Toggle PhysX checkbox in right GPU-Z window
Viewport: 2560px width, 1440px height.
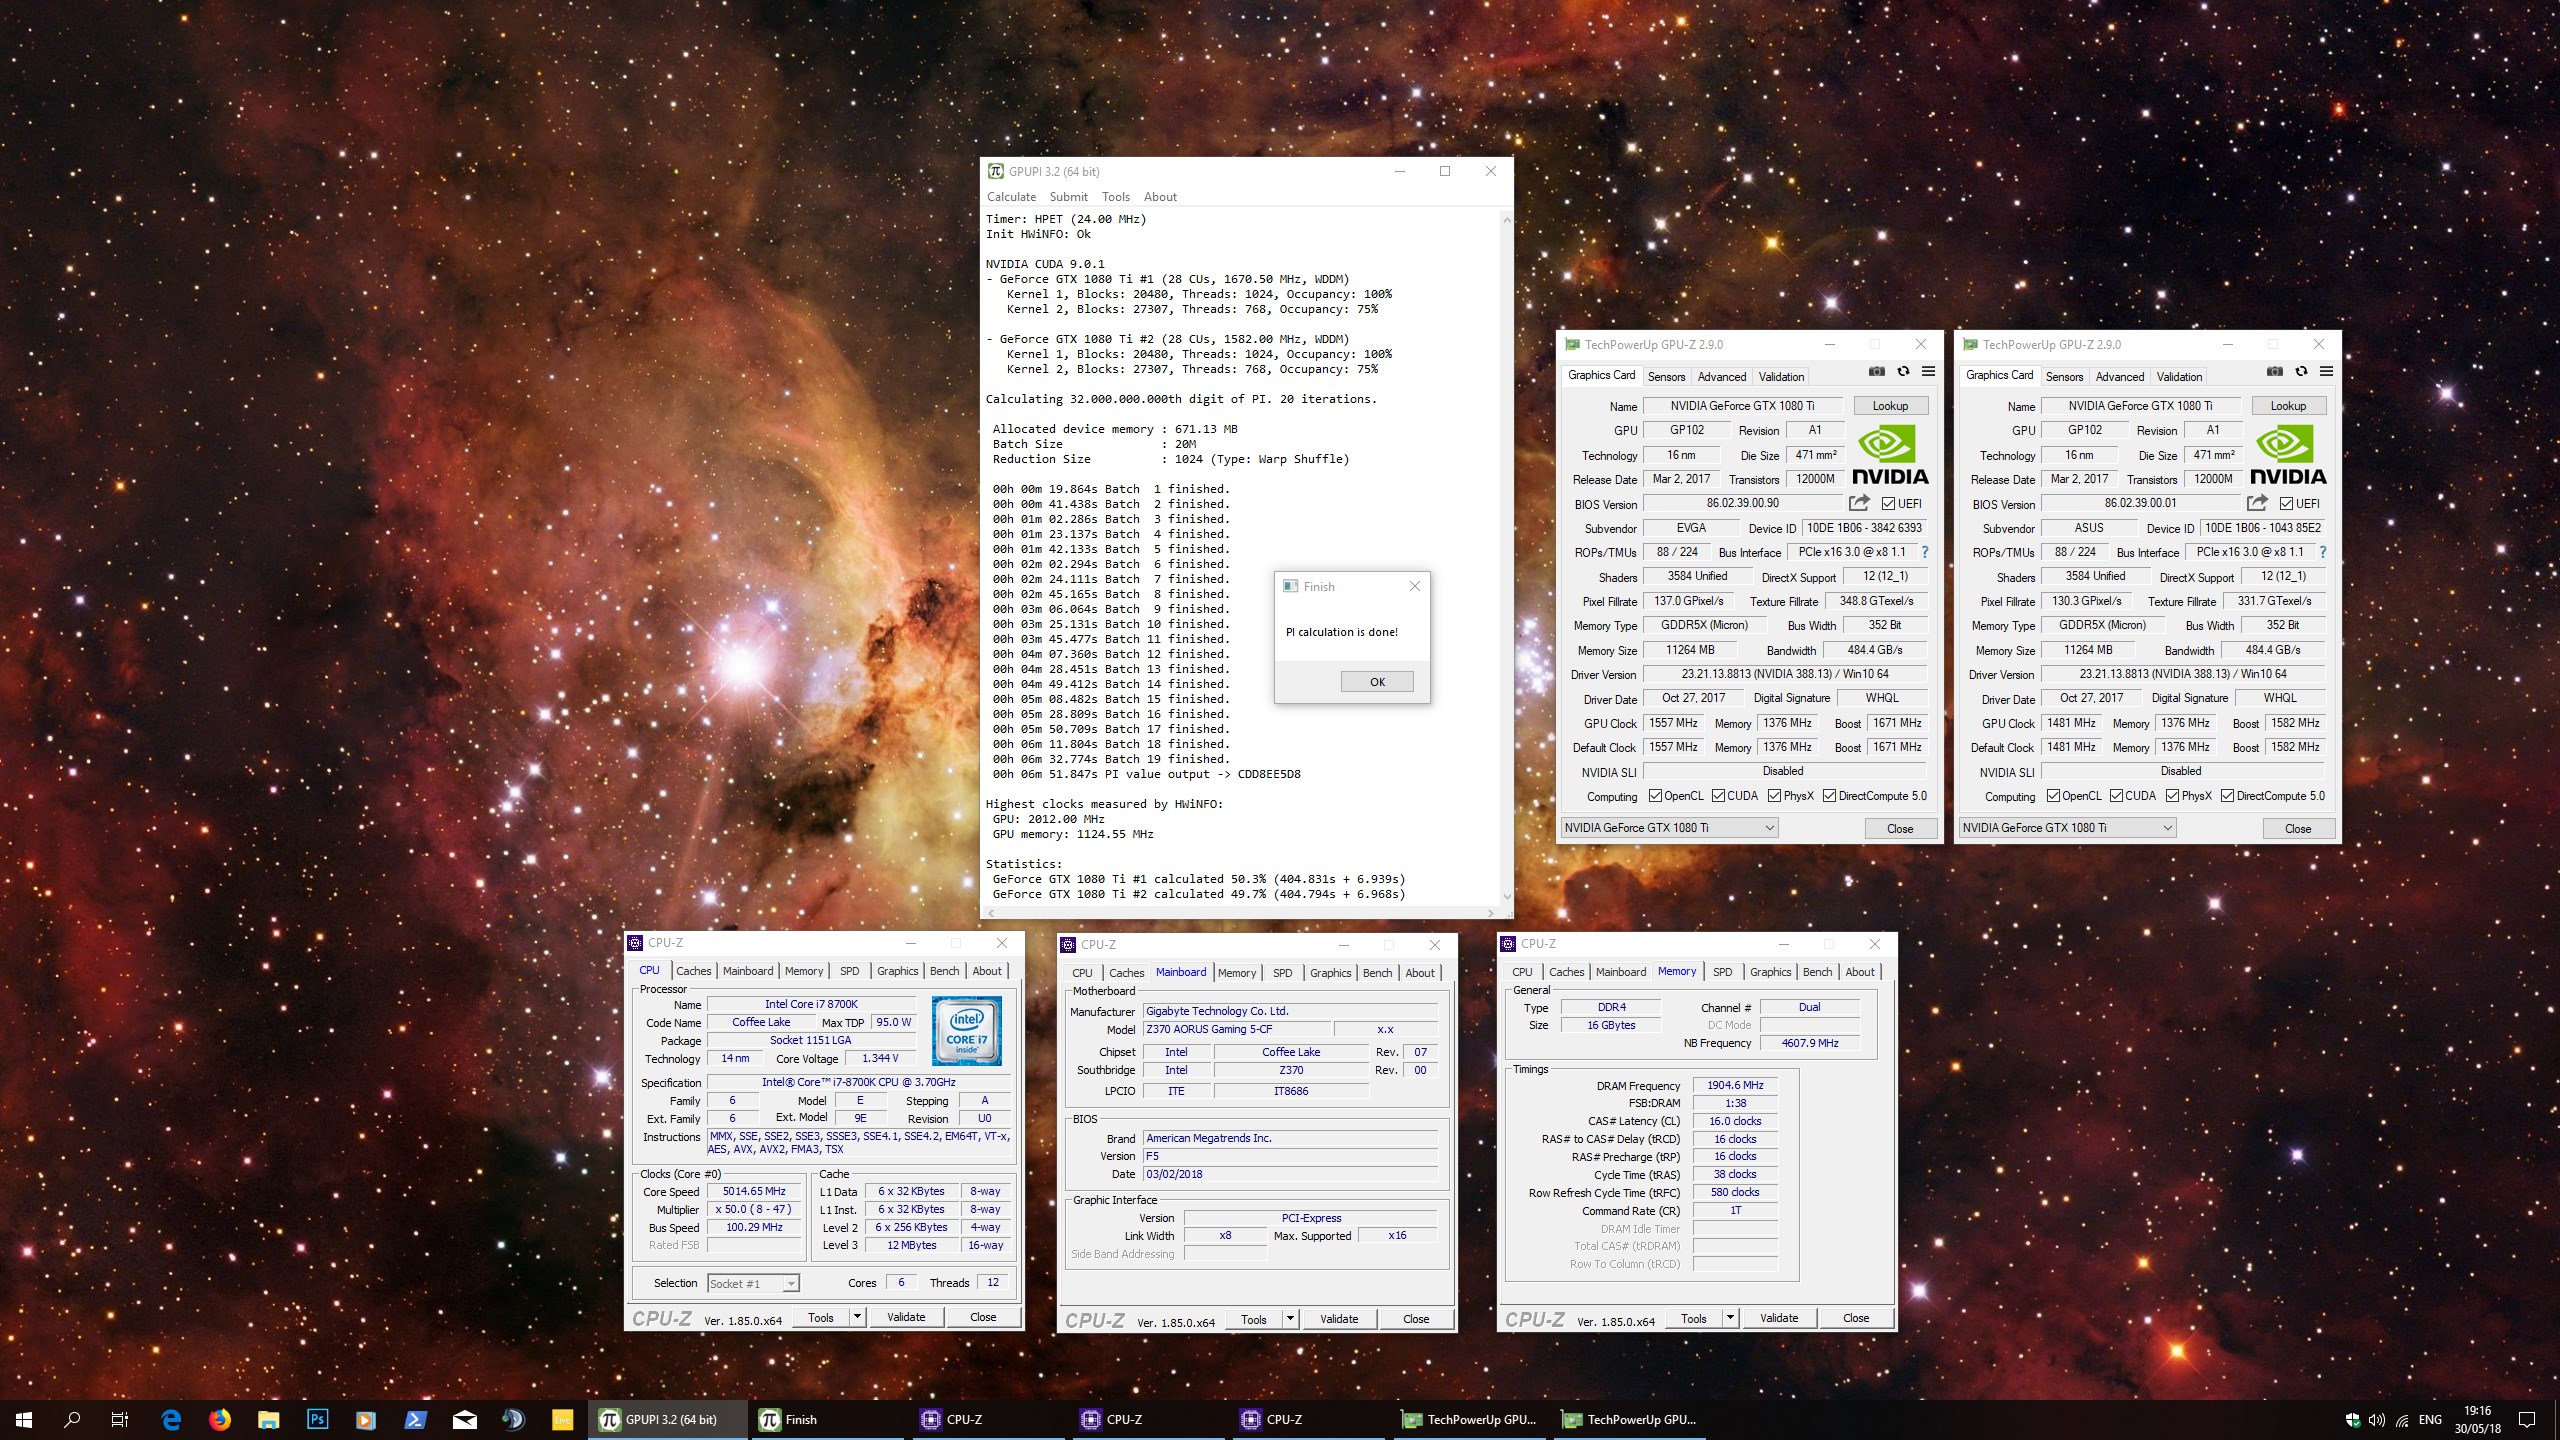pos(2172,796)
